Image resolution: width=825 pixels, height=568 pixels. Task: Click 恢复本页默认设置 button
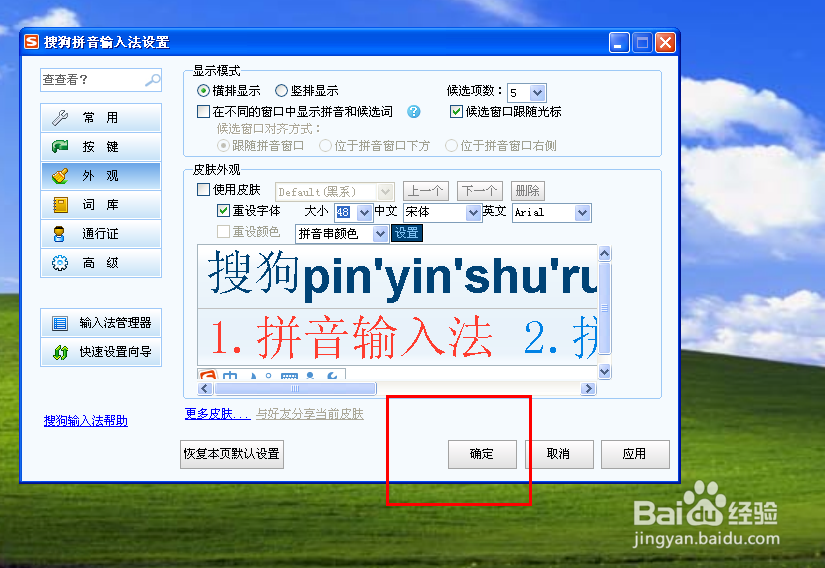[232, 454]
